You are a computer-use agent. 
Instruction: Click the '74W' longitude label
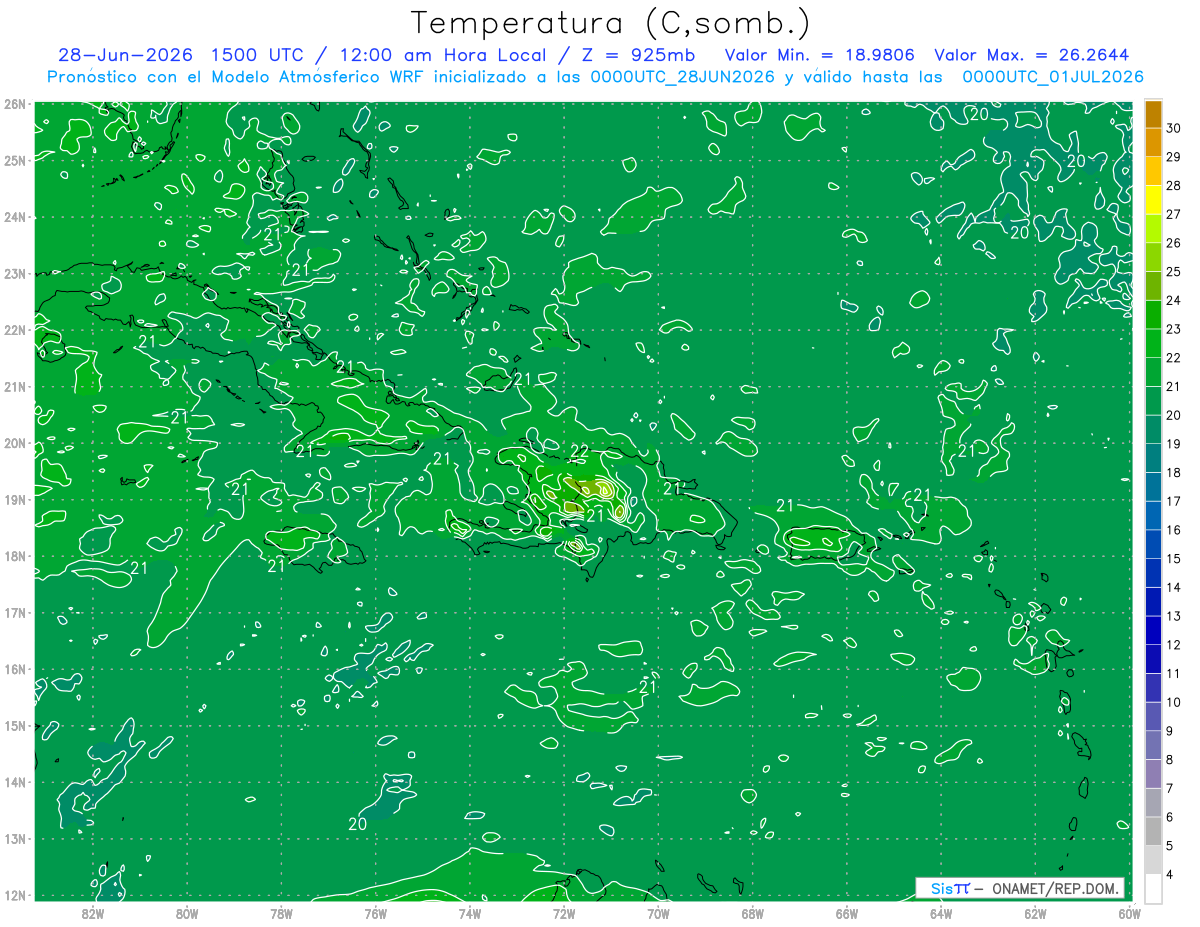470,914
